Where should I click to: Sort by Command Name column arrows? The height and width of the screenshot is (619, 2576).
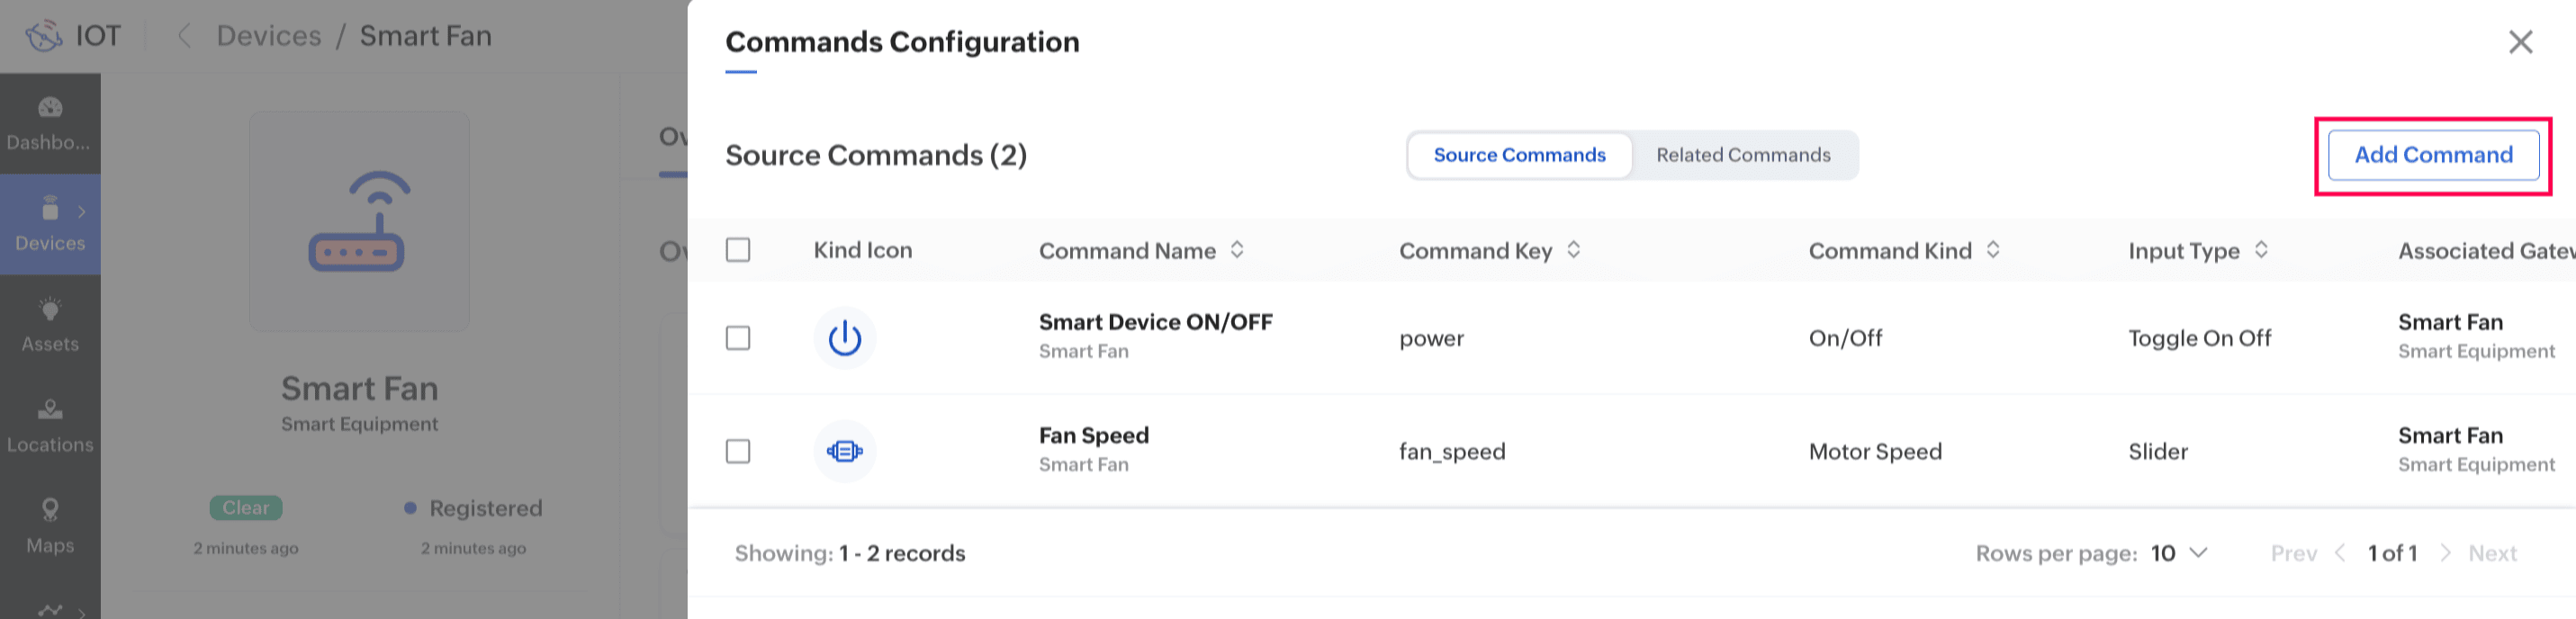pos(1237,250)
